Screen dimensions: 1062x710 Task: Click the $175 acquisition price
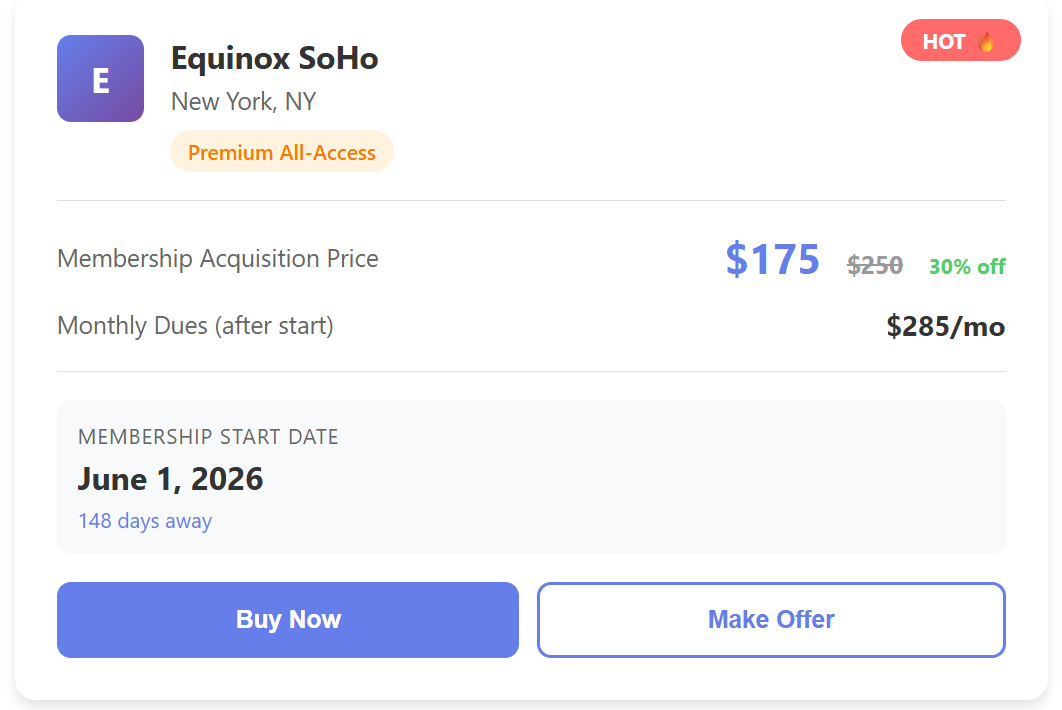[772, 259]
